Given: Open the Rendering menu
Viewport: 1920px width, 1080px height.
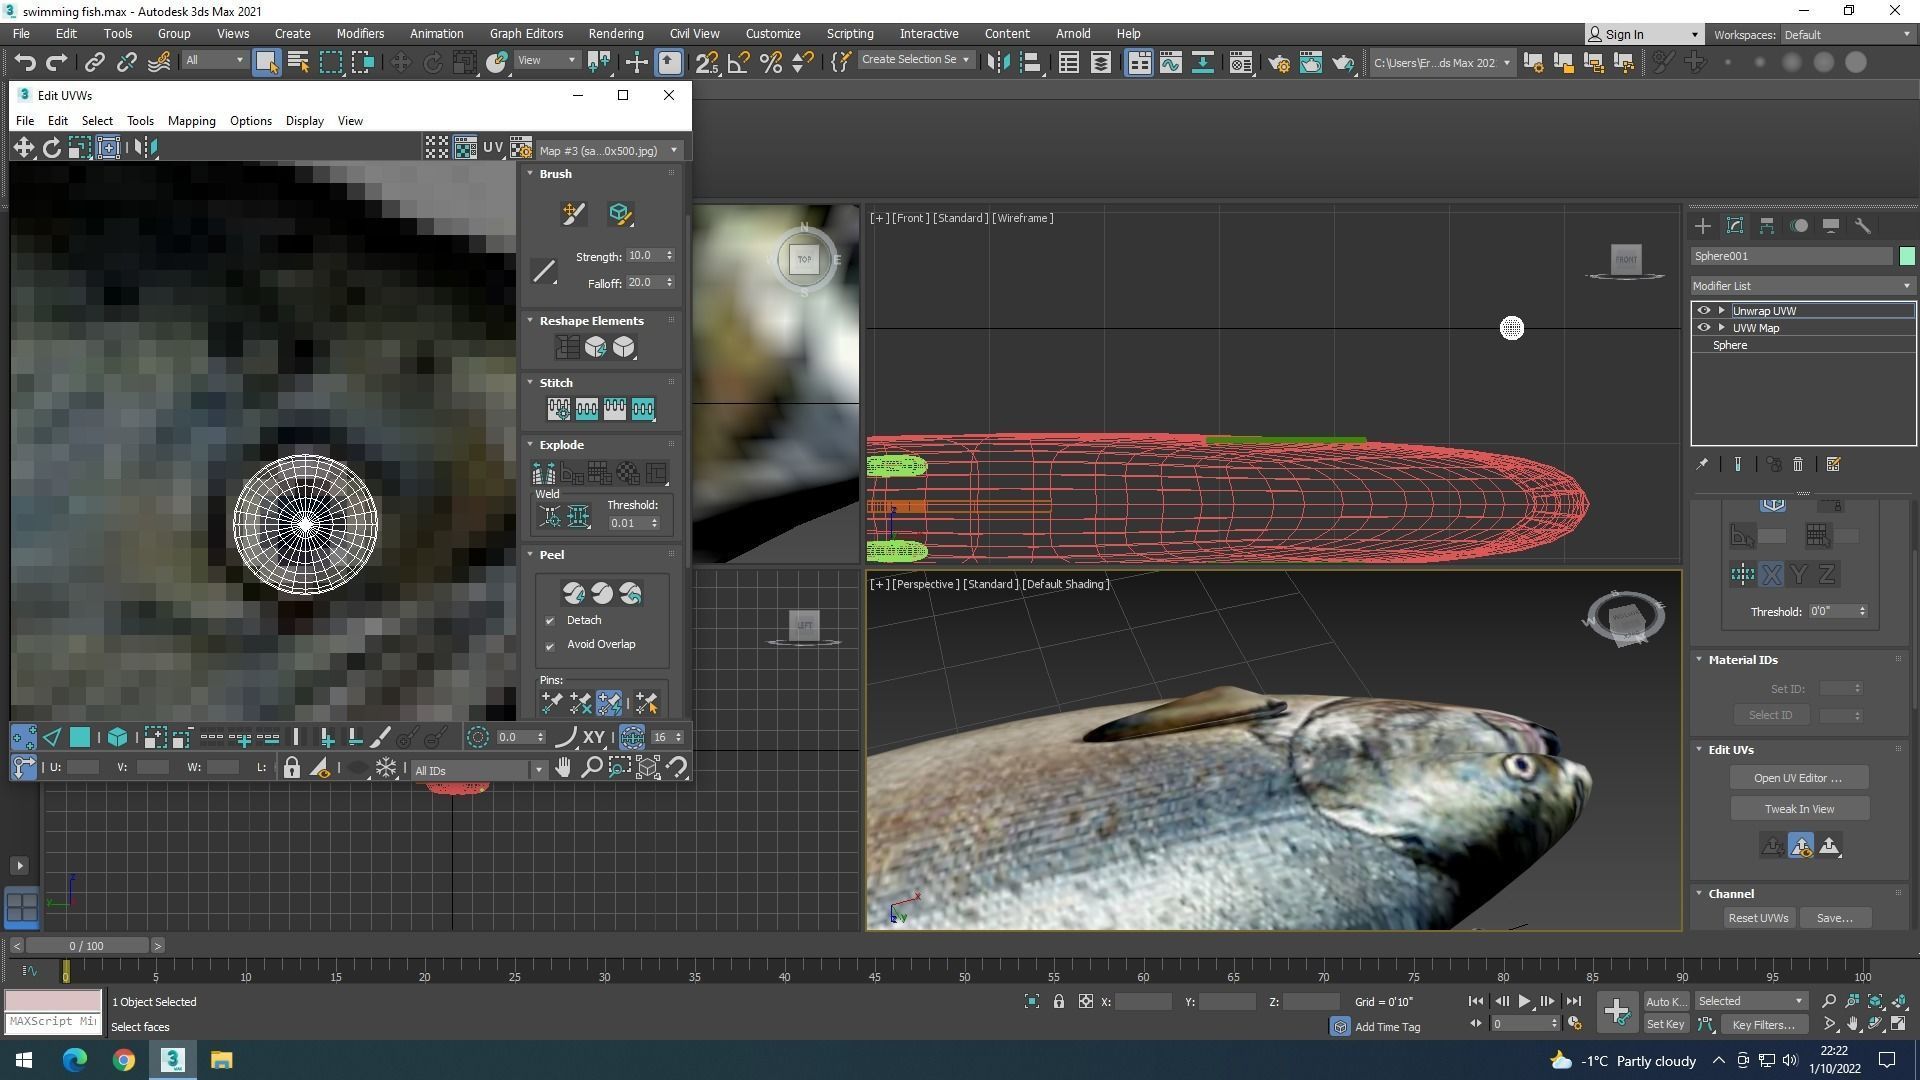Looking at the screenshot, I should pos(615,33).
